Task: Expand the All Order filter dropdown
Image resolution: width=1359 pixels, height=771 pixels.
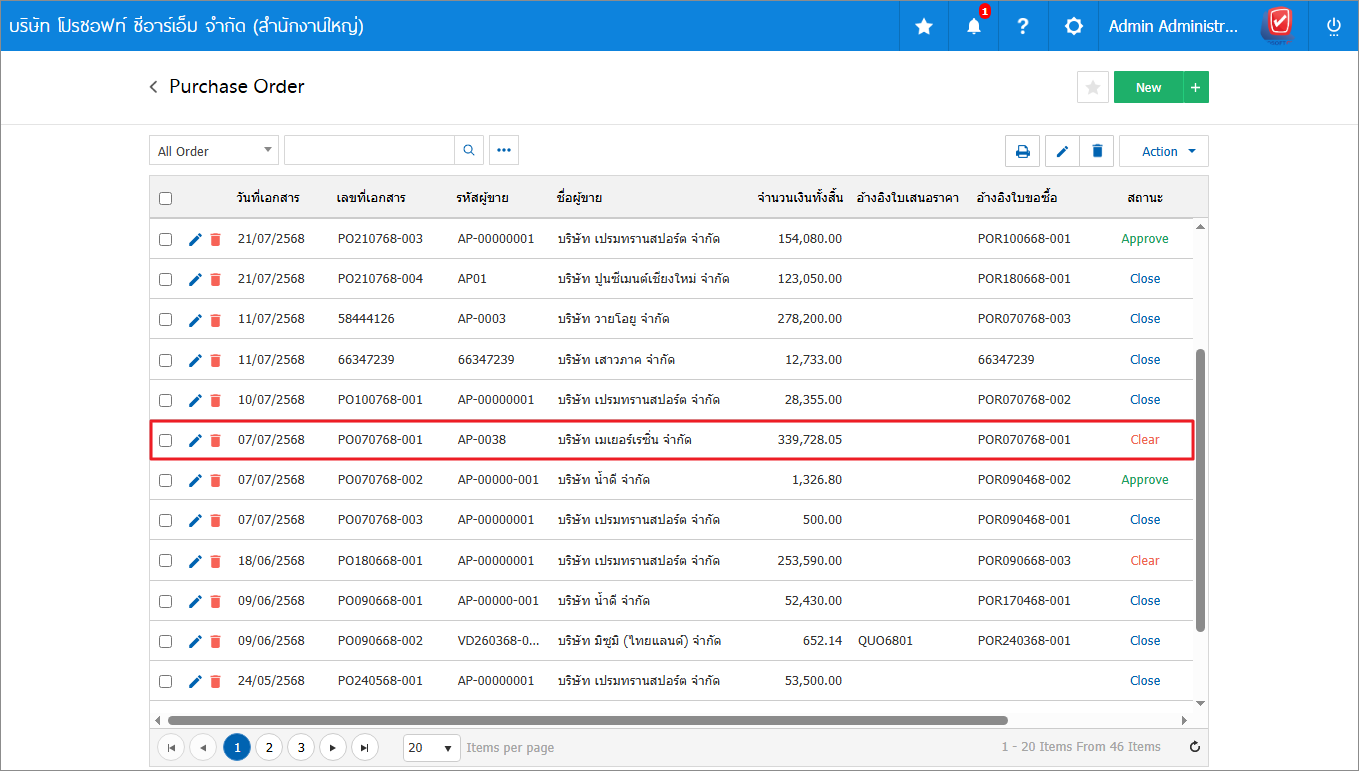Action: pyautogui.click(x=214, y=151)
